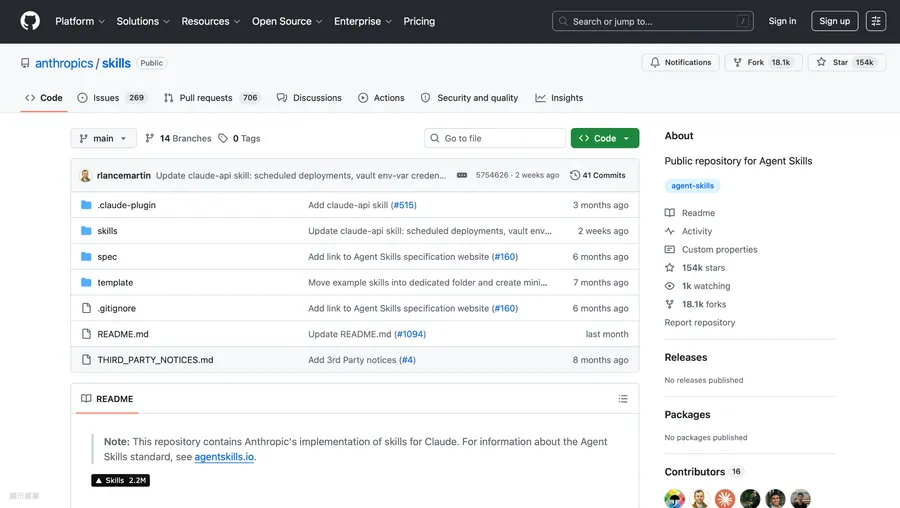Expand the Resources menu
The height and width of the screenshot is (508, 900).
tap(211, 21)
